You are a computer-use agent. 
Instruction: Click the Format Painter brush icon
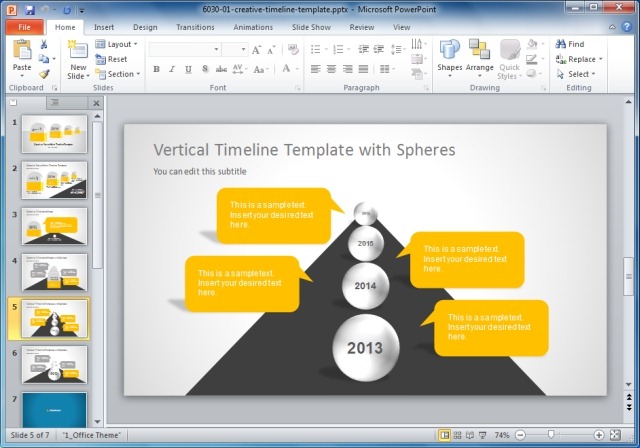click(x=44, y=74)
